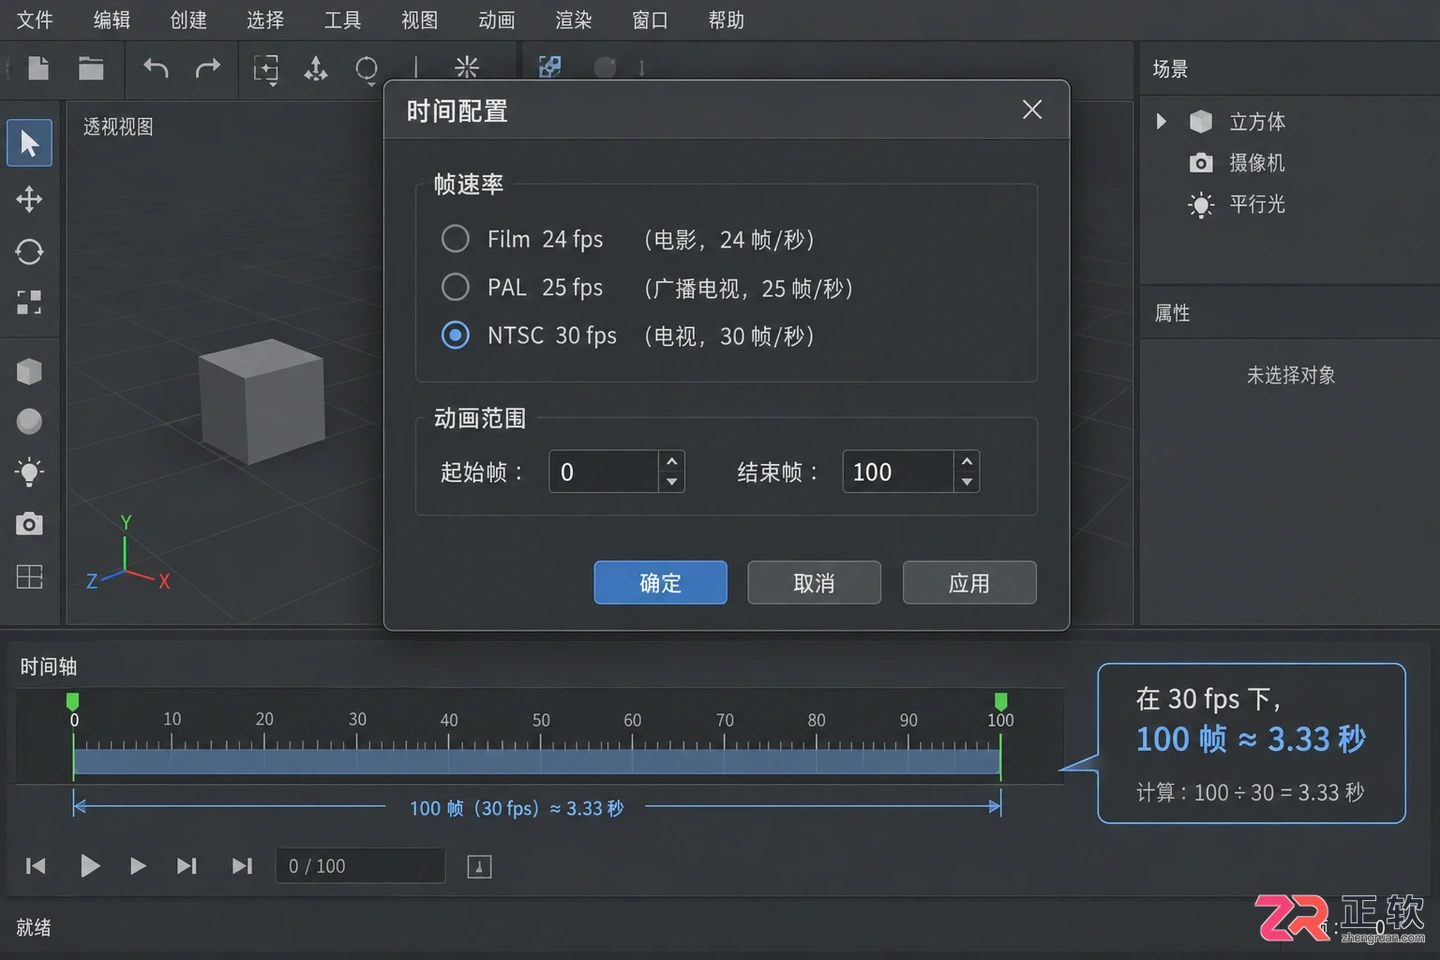1440x960 pixels.
Task: Activate the scale tool in left sidebar
Action: (29, 302)
